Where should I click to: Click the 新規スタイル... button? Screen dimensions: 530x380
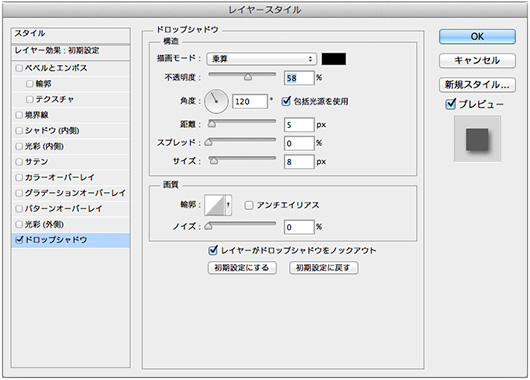(477, 85)
